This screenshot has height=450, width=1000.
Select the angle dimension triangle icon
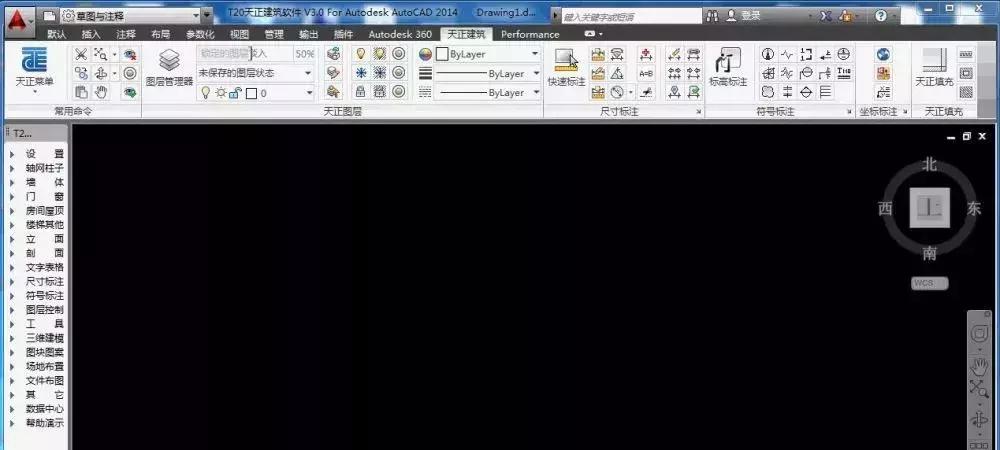coord(617,73)
